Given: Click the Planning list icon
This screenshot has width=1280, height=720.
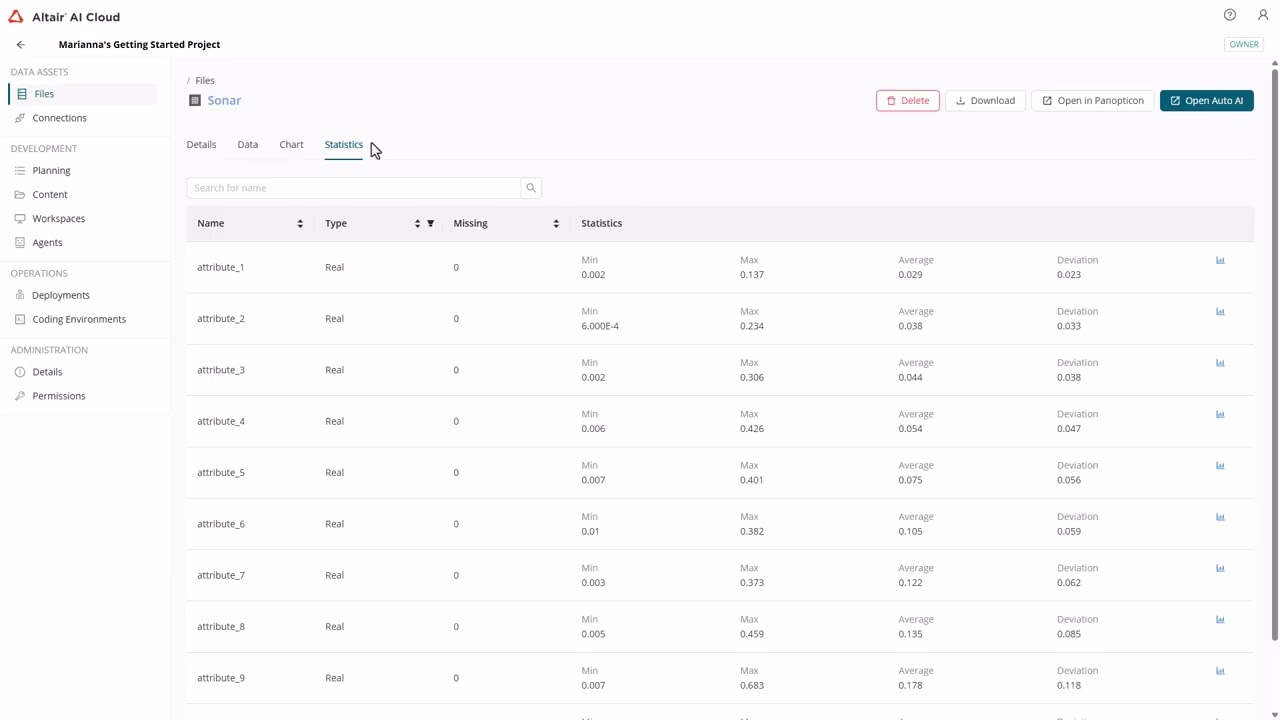Looking at the screenshot, I should click(20, 171).
